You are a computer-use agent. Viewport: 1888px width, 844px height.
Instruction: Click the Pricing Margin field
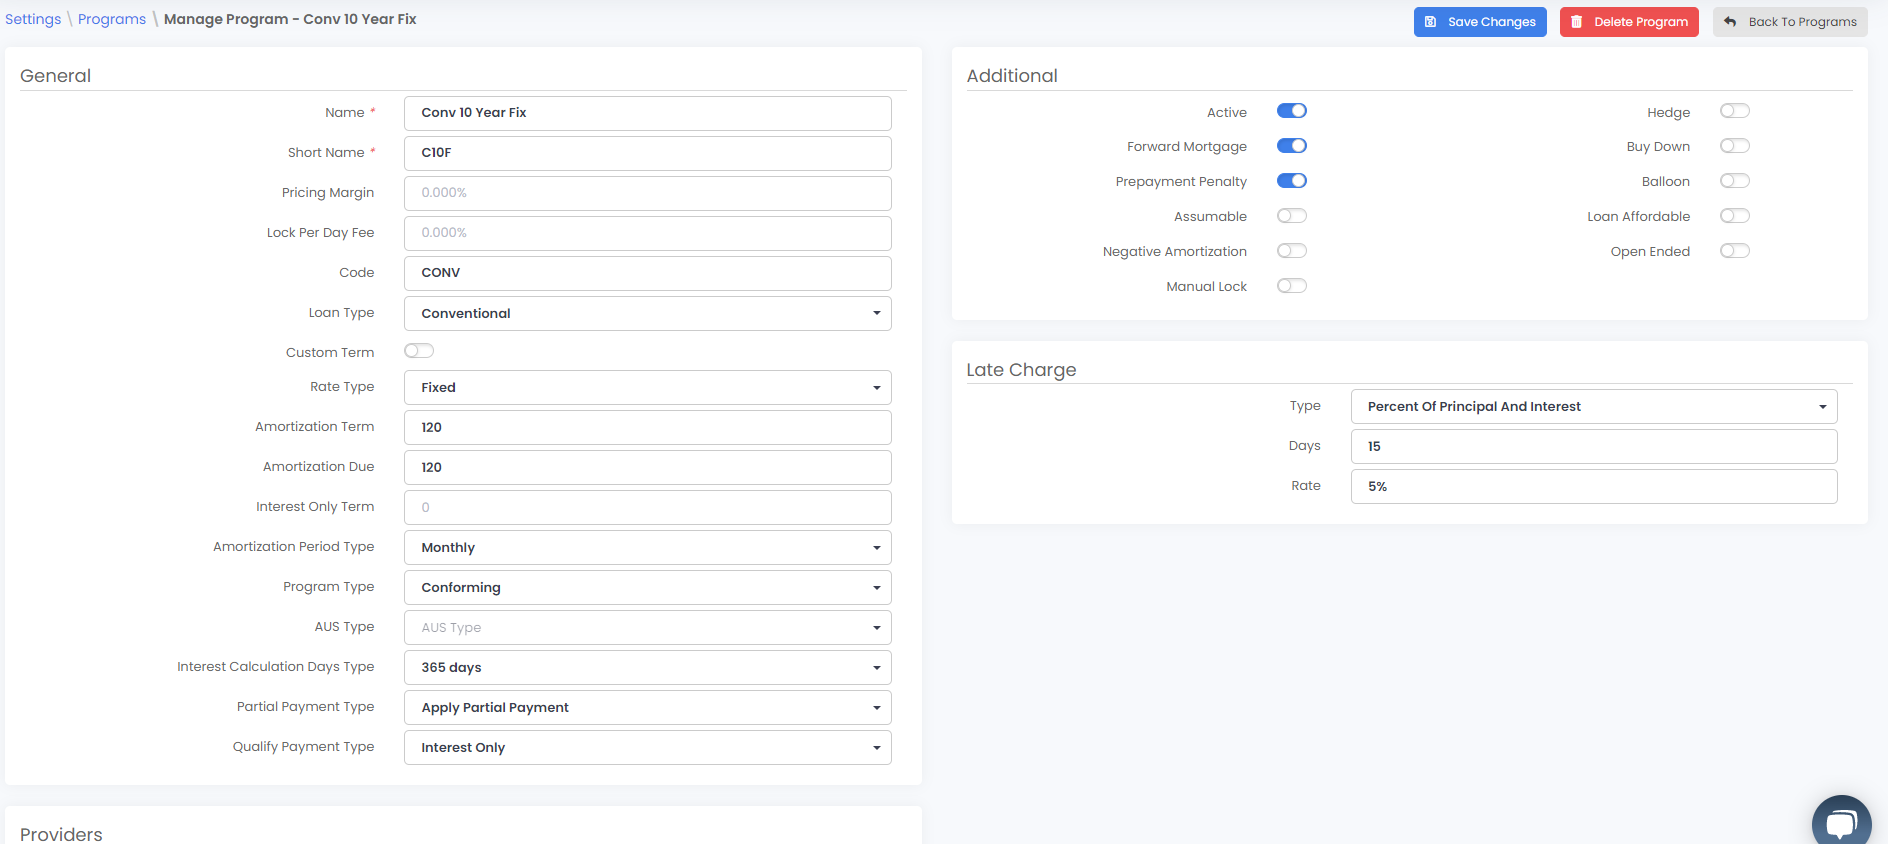[647, 193]
